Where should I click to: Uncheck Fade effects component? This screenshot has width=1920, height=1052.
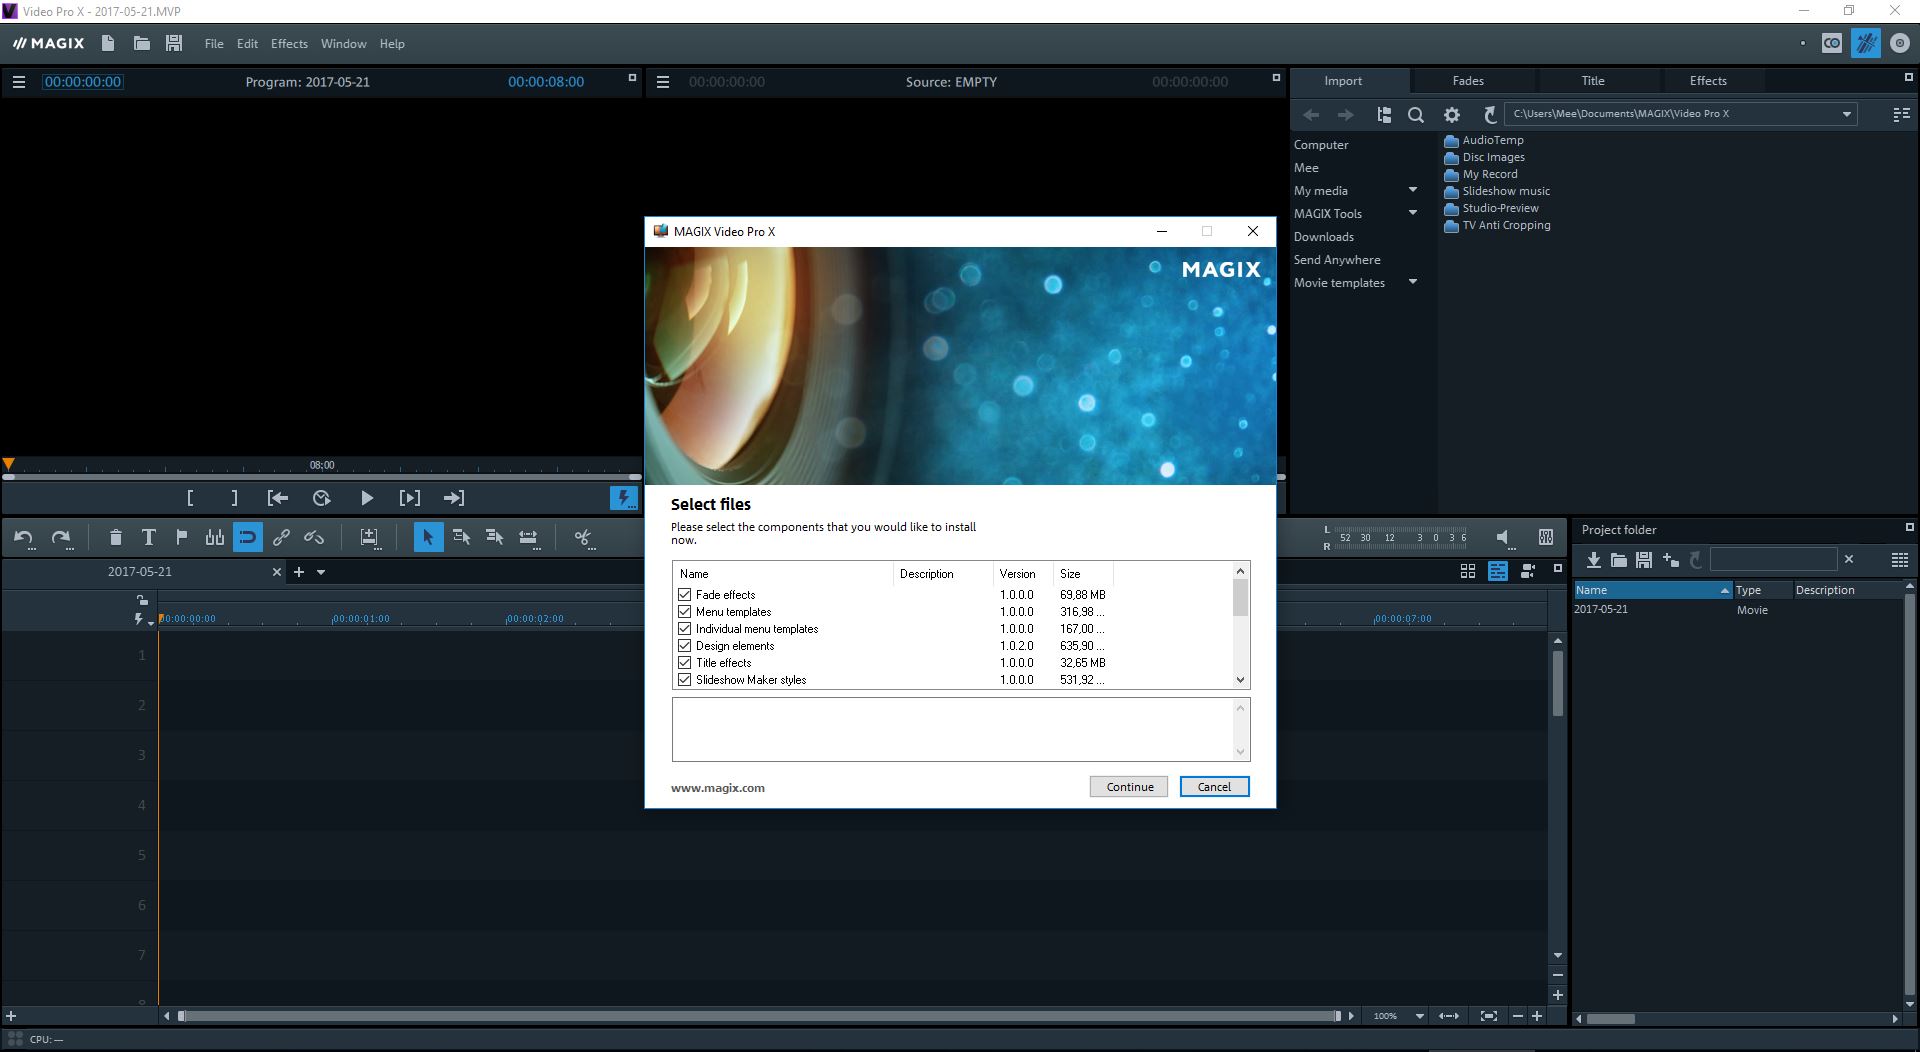685,594
